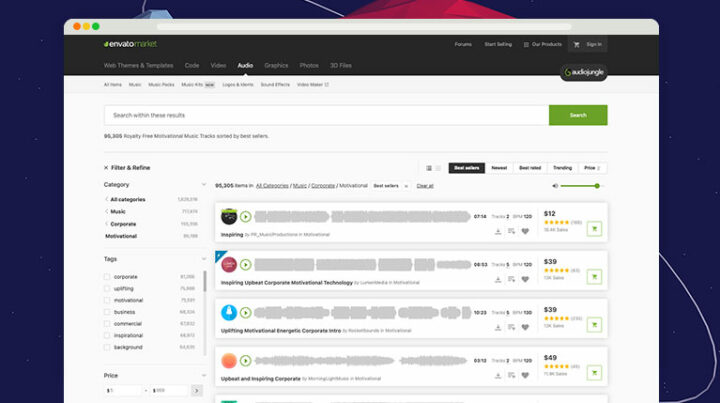This screenshot has width=720, height=403.
Task: Adjust the green volume slider
Action: tap(580, 186)
